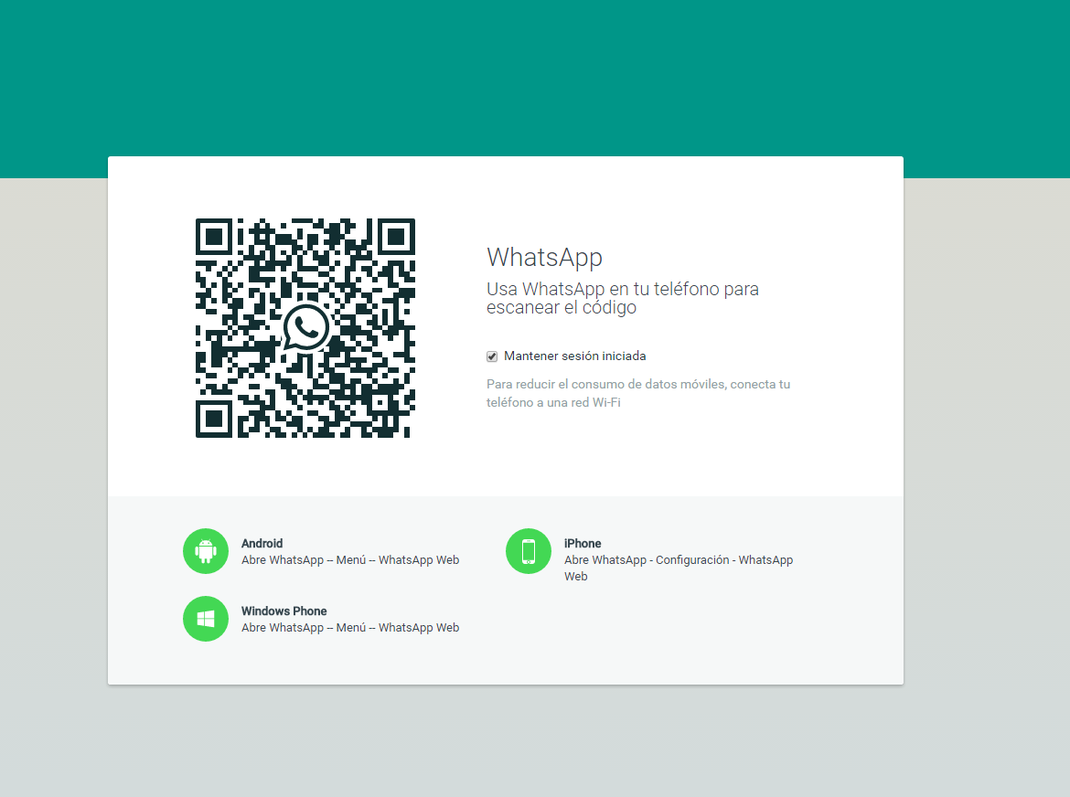Screen dimensions: 1070x797
Task: Click the green iPhone device icon
Action: (528, 551)
